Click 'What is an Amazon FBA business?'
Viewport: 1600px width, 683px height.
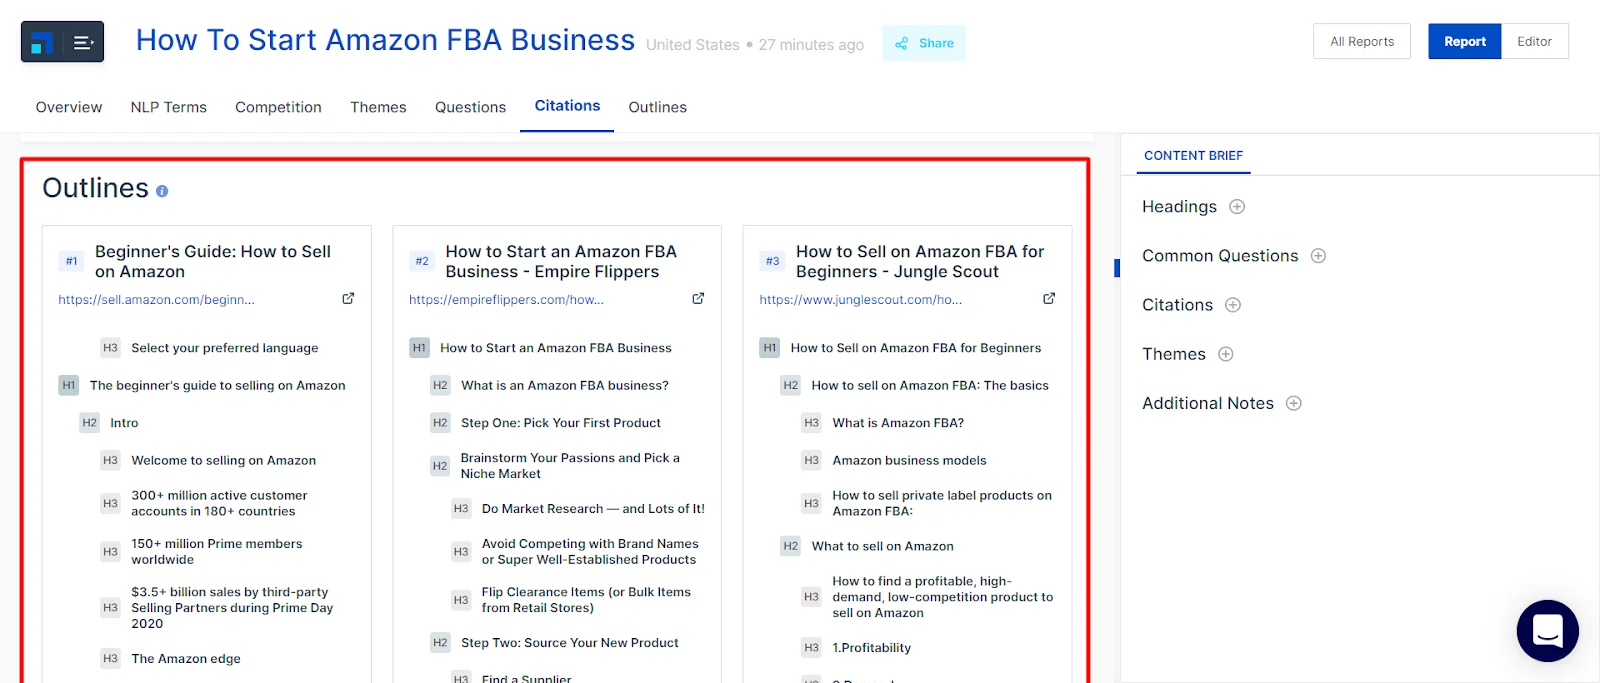click(x=565, y=385)
